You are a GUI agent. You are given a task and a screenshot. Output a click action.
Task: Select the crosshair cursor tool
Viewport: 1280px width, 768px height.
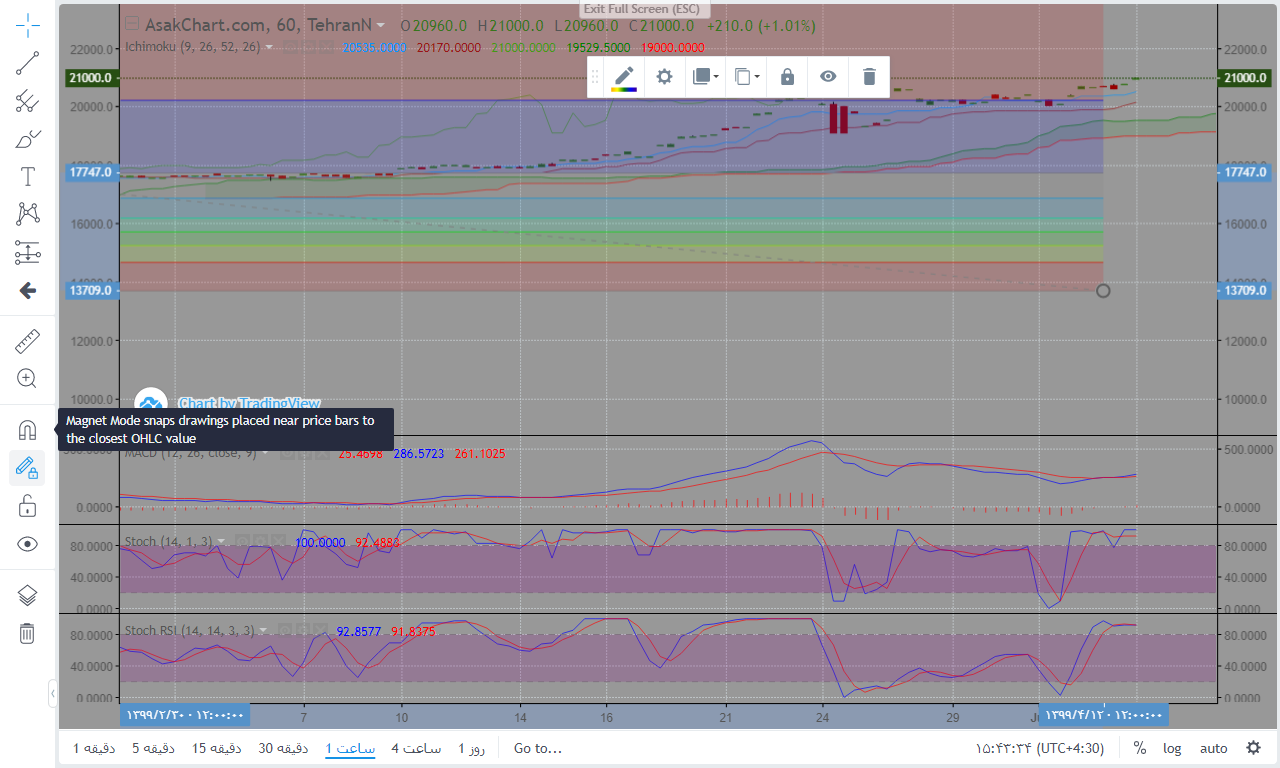28,25
